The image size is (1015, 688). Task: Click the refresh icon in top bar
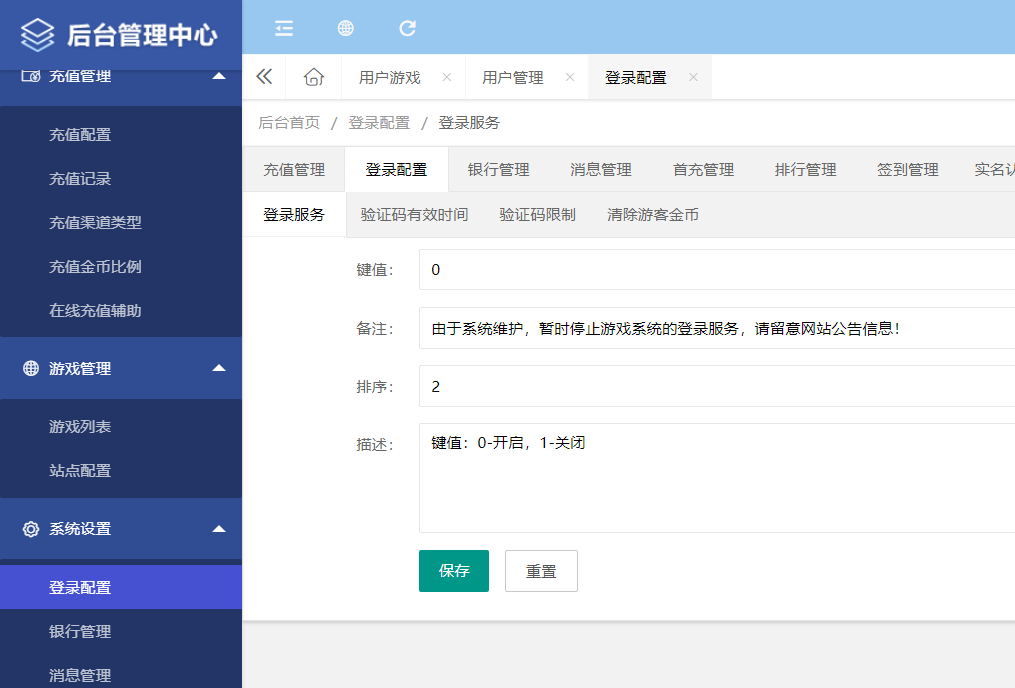pos(407,28)
